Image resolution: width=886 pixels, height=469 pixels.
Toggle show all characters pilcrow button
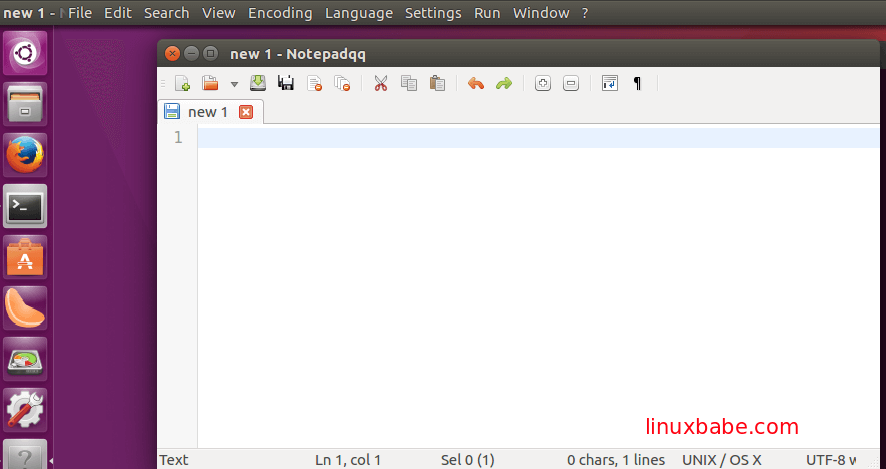tap(638, 84)
